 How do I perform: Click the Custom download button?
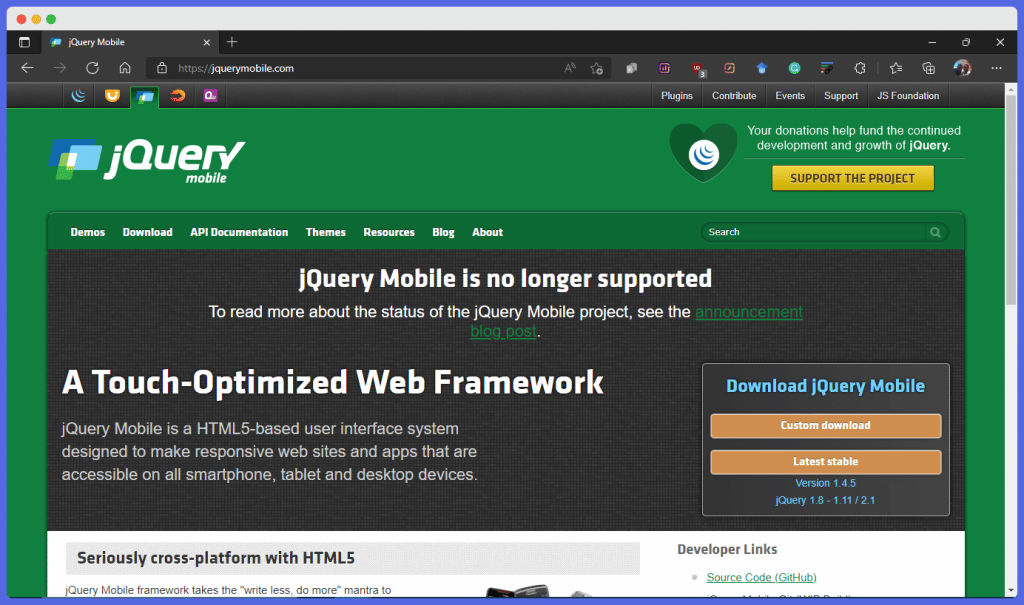[x=825, y=426]
